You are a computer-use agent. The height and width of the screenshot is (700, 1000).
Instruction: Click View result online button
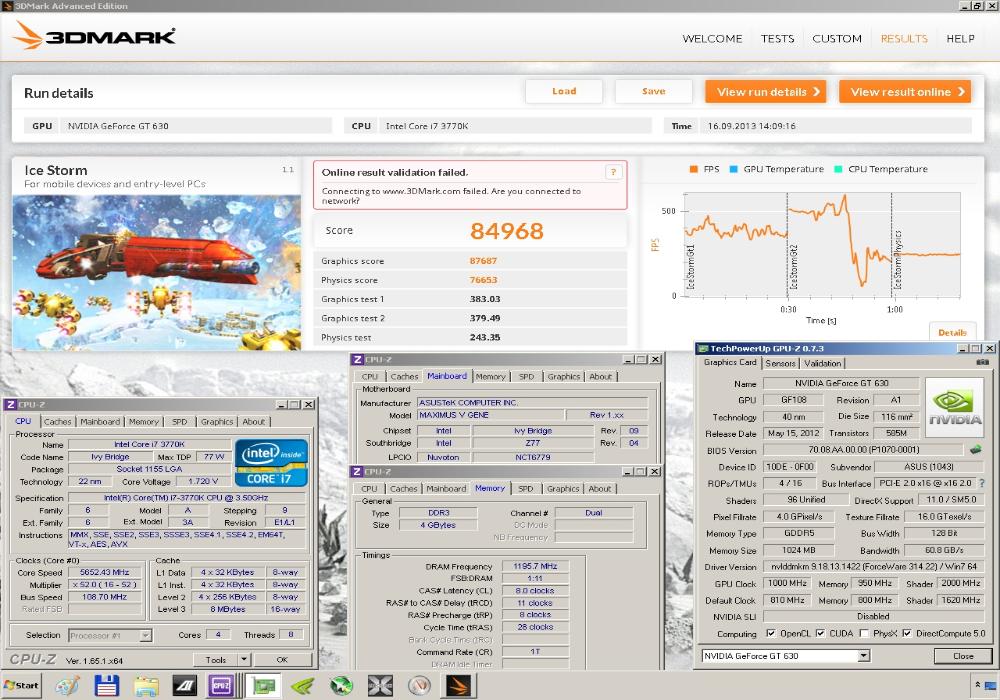(x=905, y=92)
